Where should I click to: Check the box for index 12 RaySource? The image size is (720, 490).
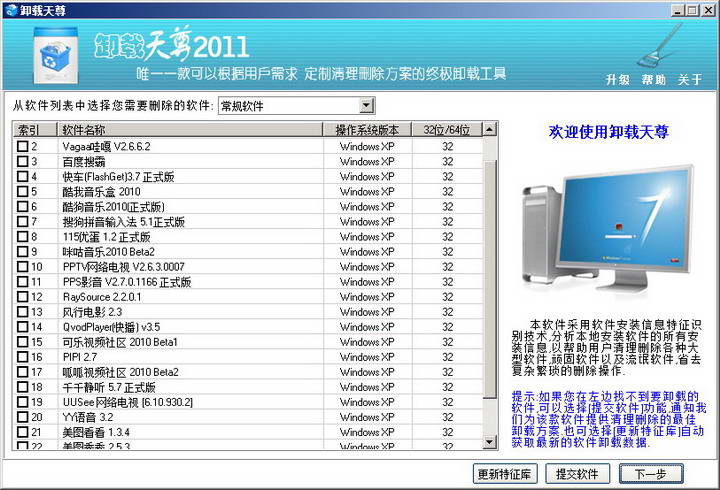click(x=22, y=297)
